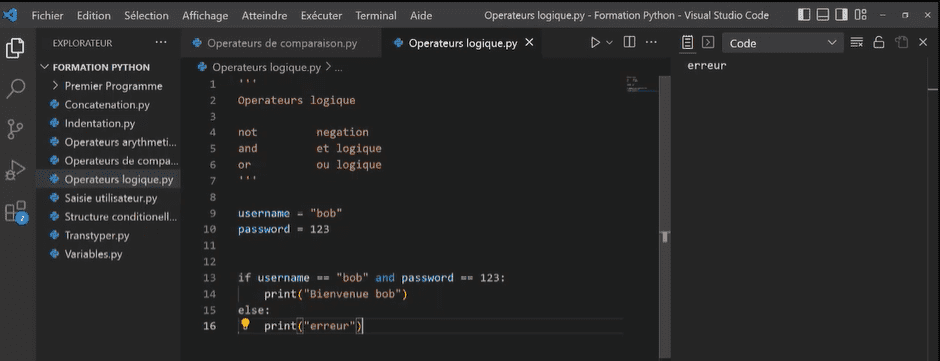Click the VS Code logo in title bar

pyautogui.click(x=10, y=16)
